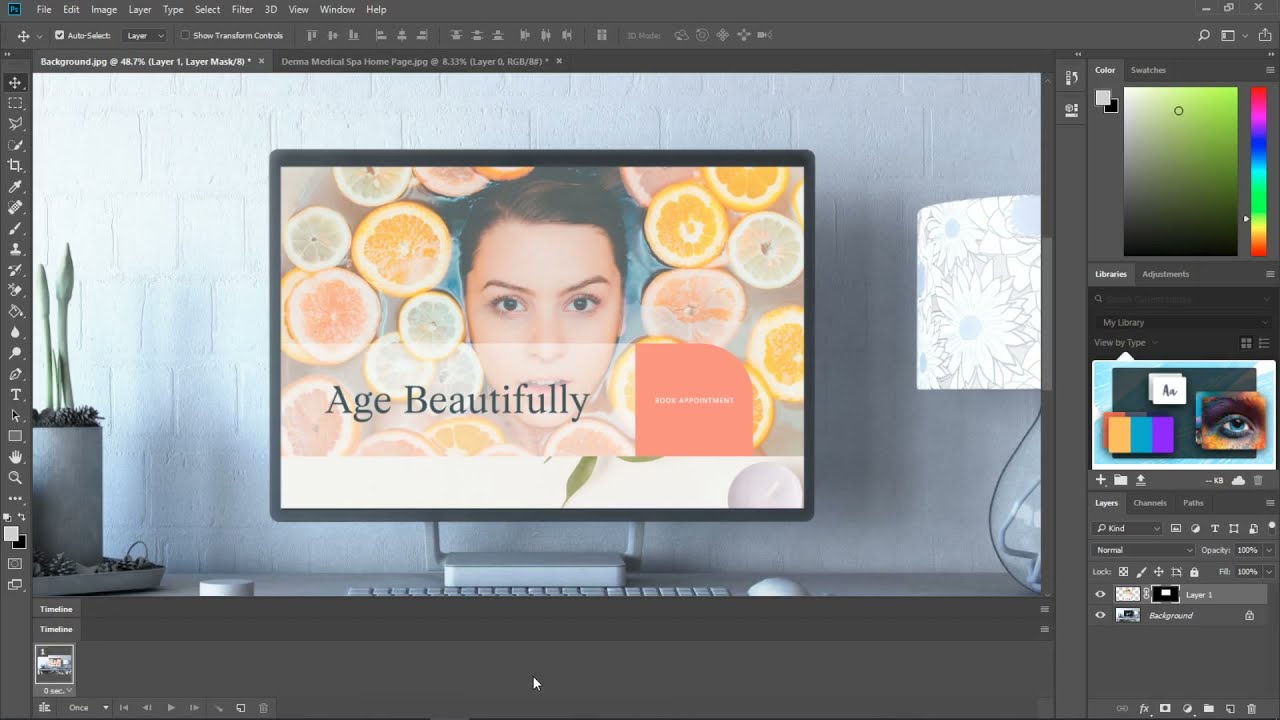
Task: Open the Layers panel options menu
Action: (1270, 503)
